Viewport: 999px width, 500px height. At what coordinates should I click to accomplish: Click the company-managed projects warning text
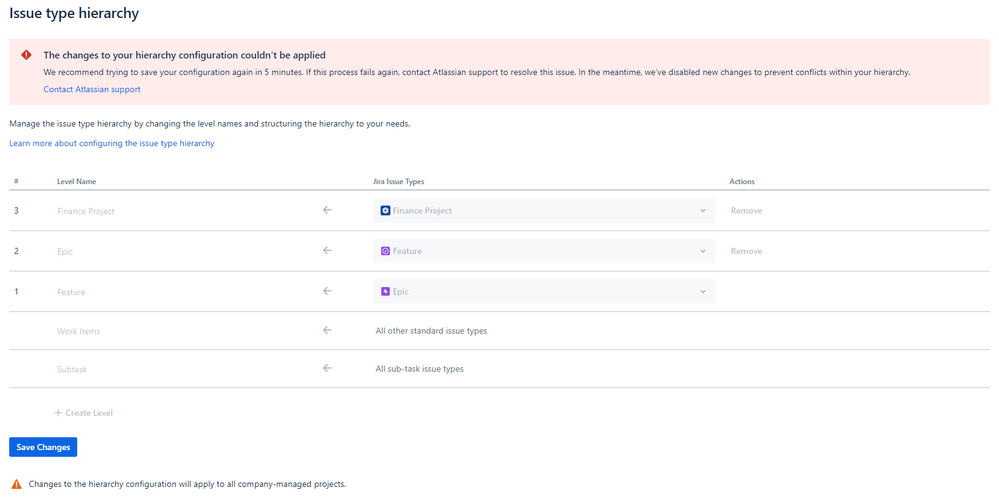point(187,484)
